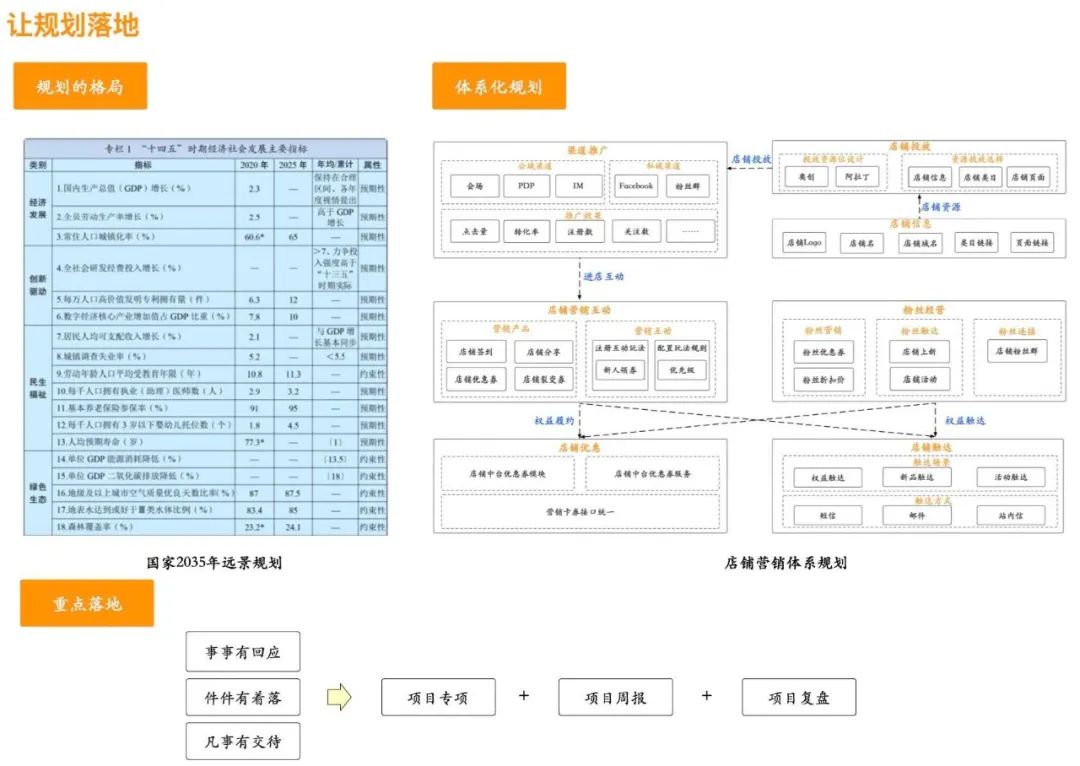The height and width of the screenshot is (766, 1080).
Task: Click the orange 重点落地 label
Action: (87, 603)
